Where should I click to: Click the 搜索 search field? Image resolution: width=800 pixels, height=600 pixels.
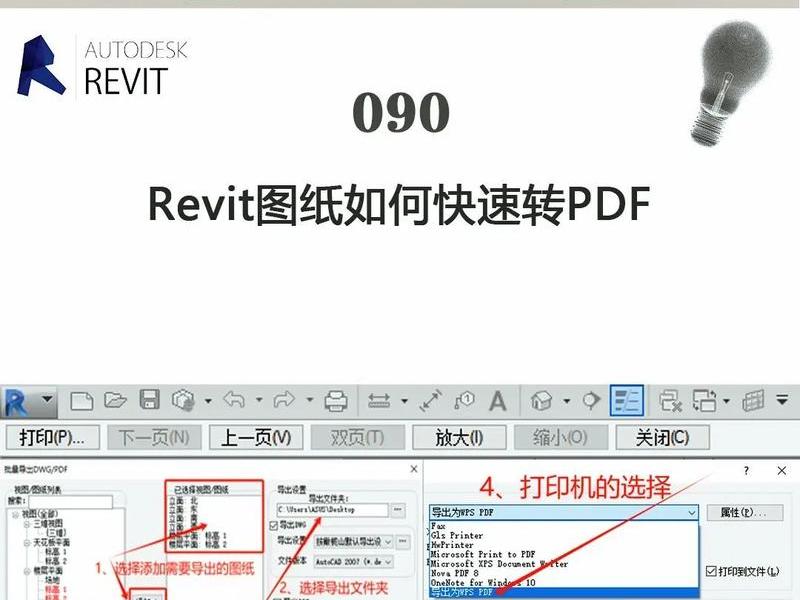click(x=70, y=502)
